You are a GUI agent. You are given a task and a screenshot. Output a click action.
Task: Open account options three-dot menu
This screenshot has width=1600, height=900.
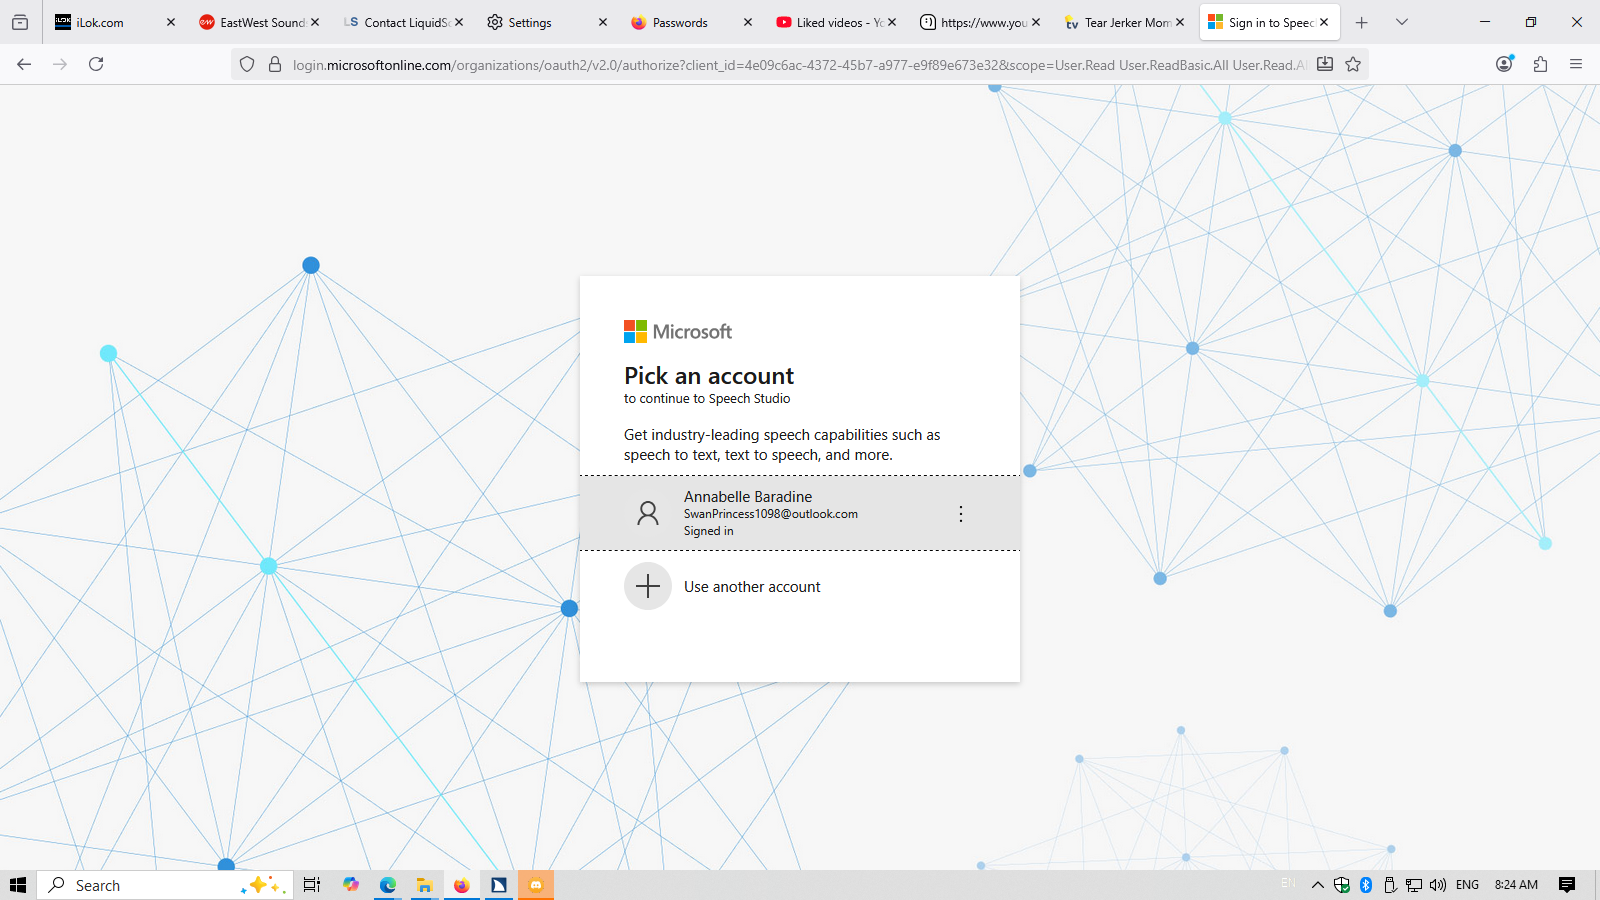click(961, 514)
